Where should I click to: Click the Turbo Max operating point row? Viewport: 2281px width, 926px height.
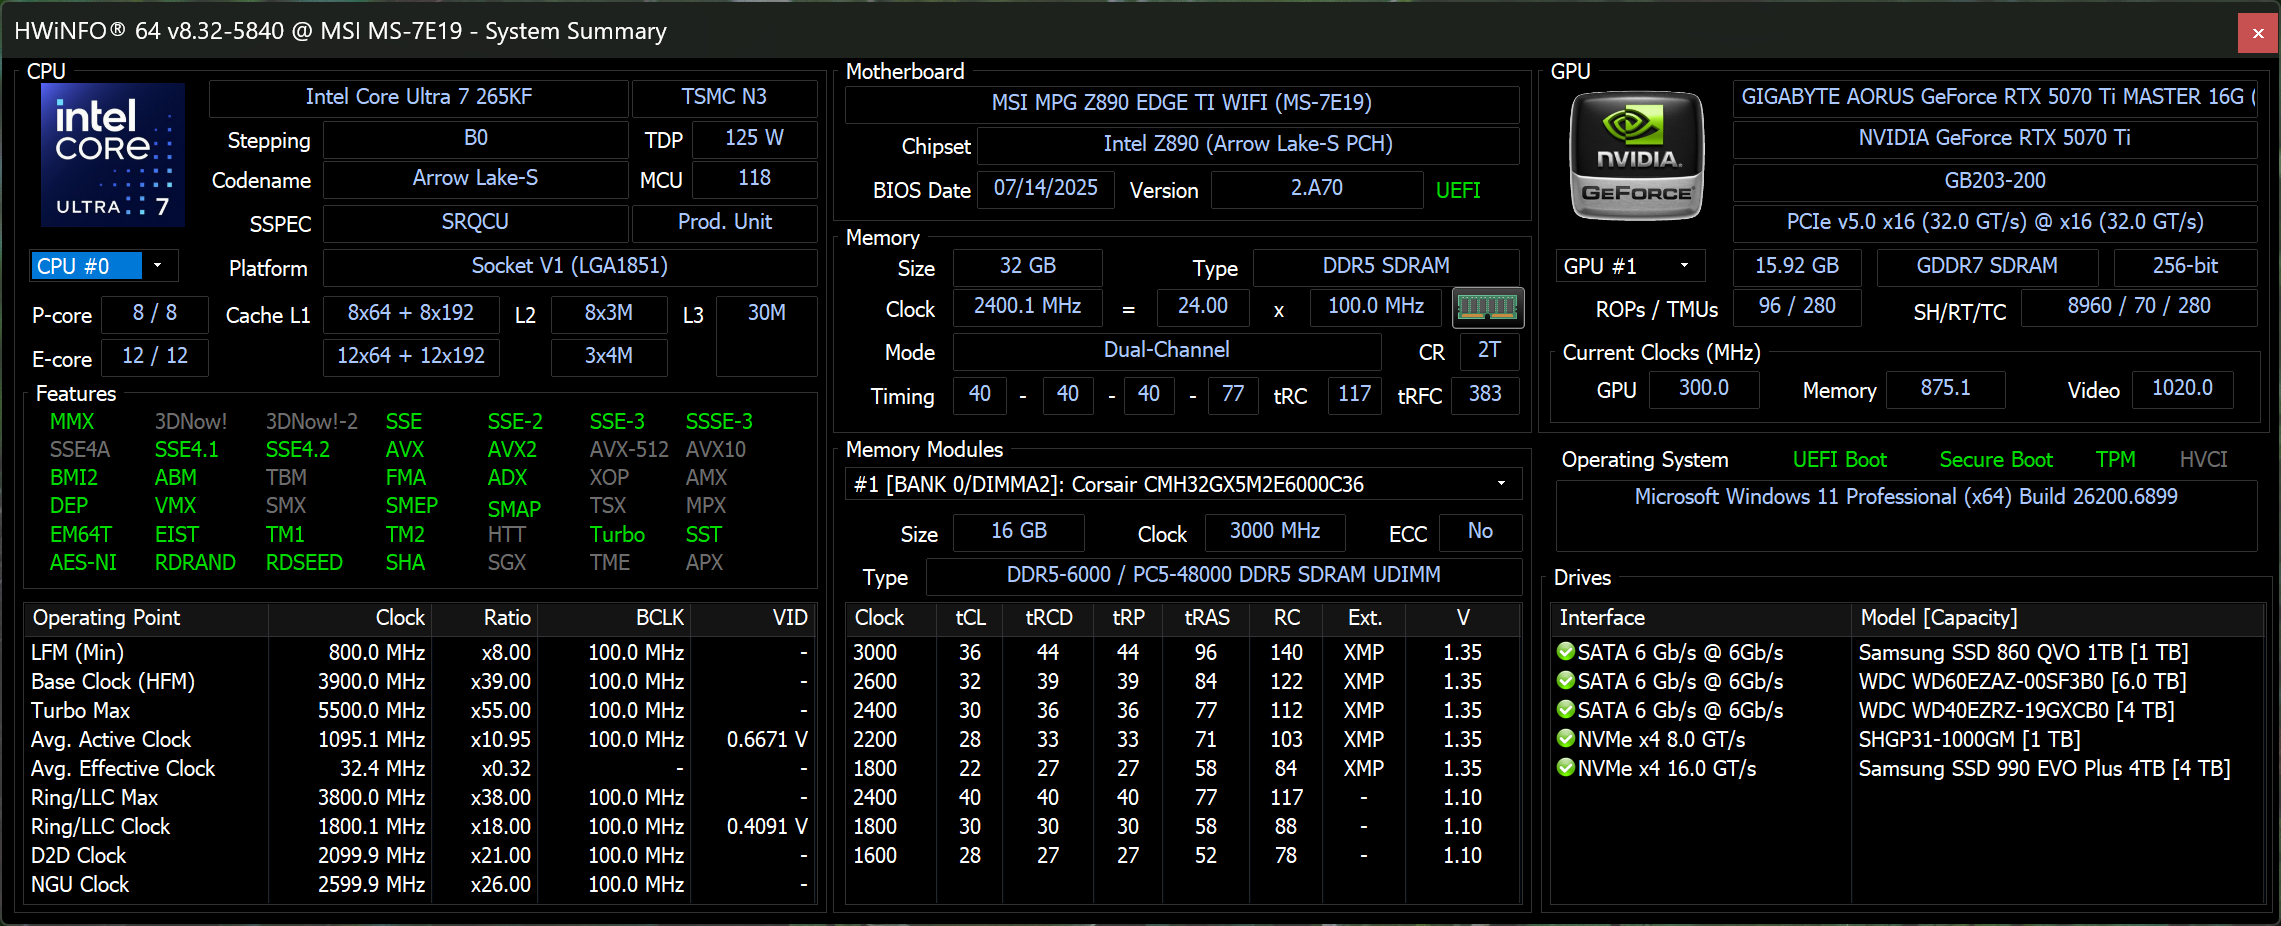[x=420, y=710]
